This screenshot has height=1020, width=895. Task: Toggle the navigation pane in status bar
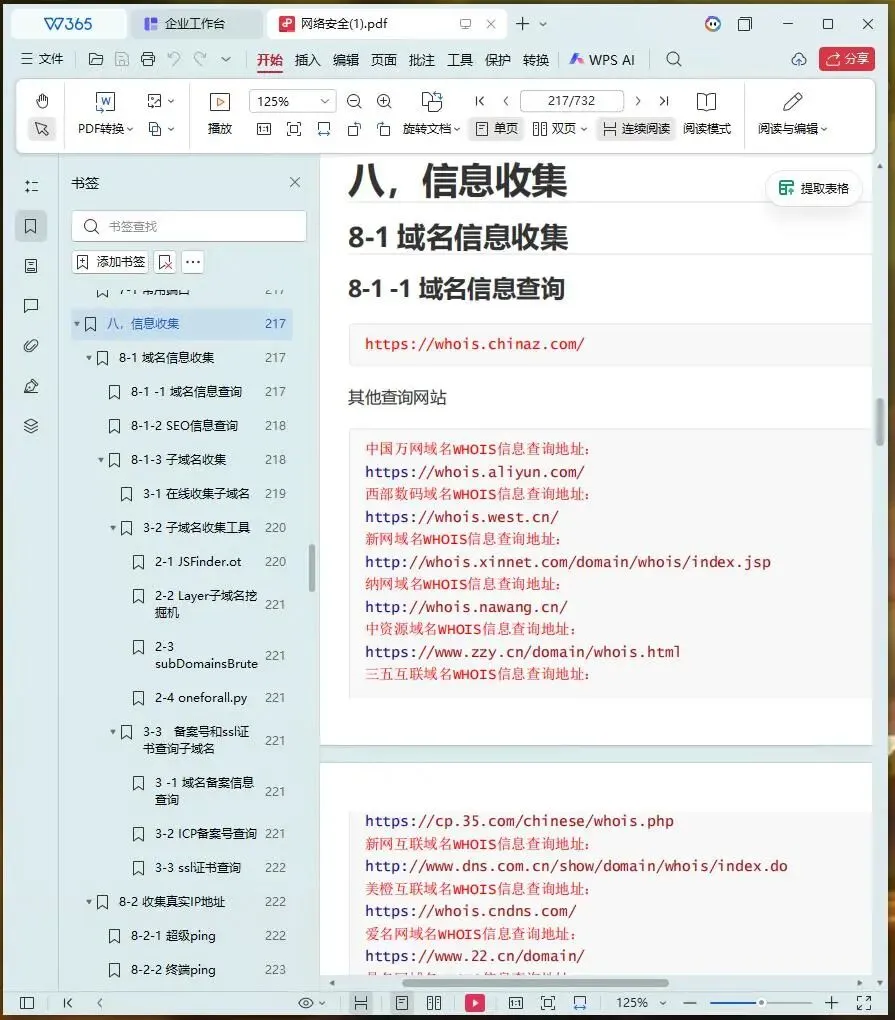click(x=27, y=1003)
